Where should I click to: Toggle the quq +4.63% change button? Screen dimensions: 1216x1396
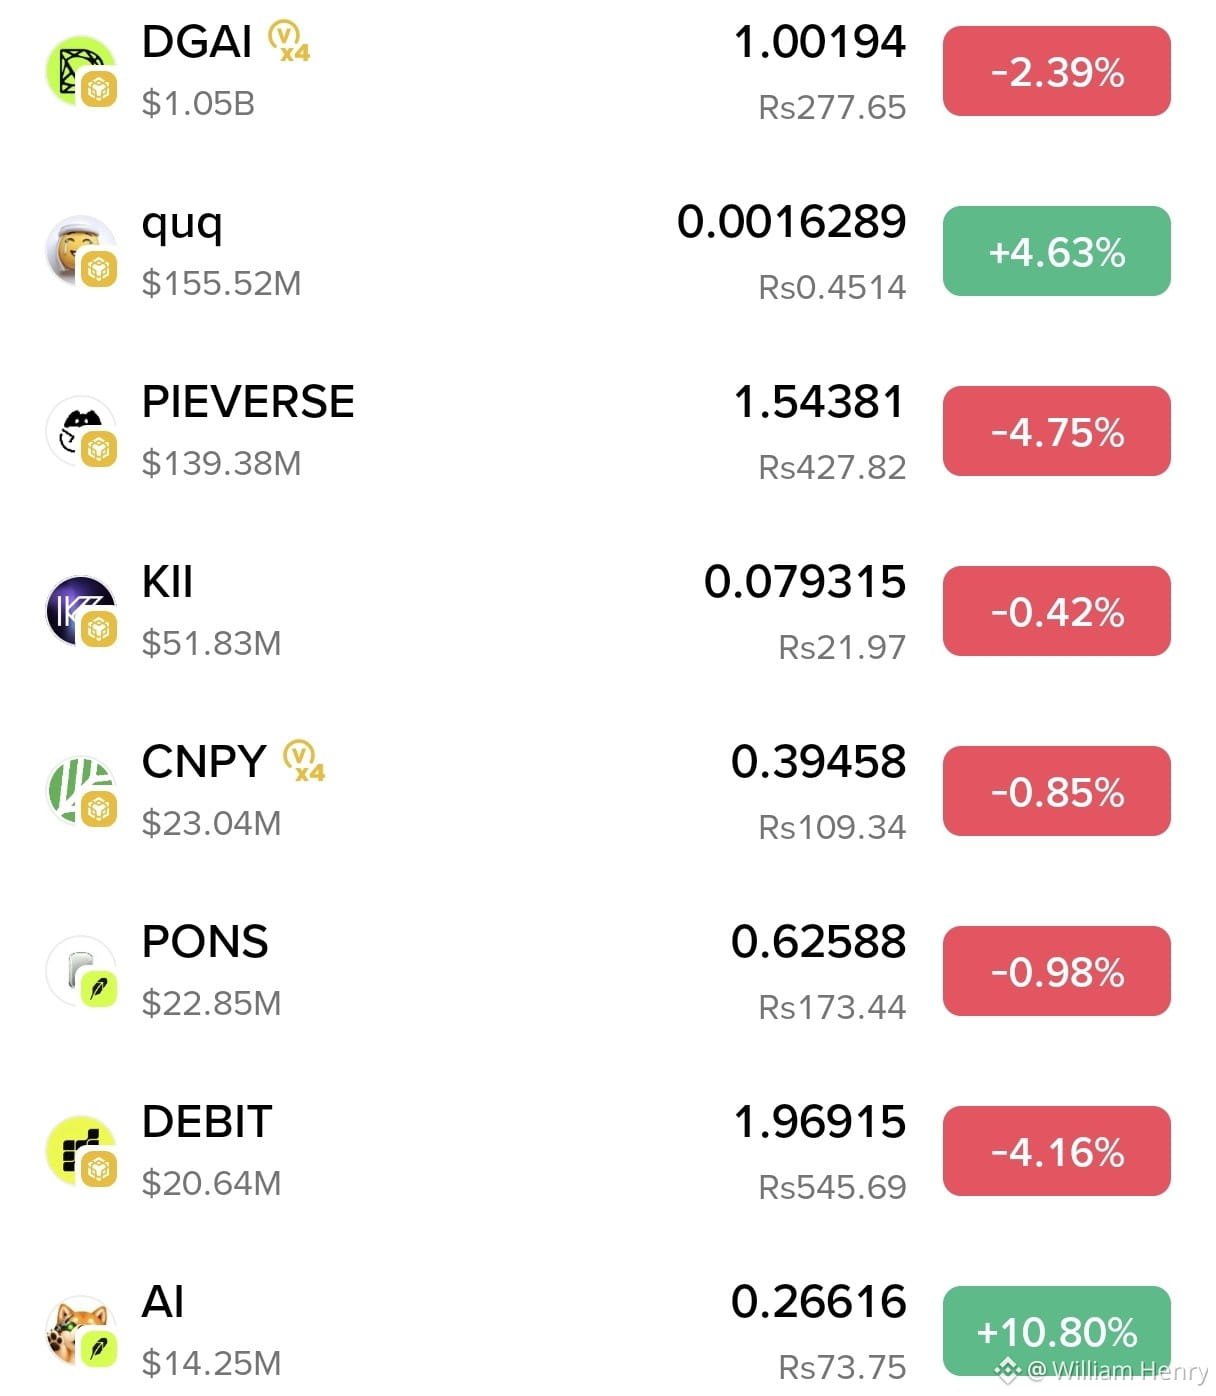point(1056,251)
